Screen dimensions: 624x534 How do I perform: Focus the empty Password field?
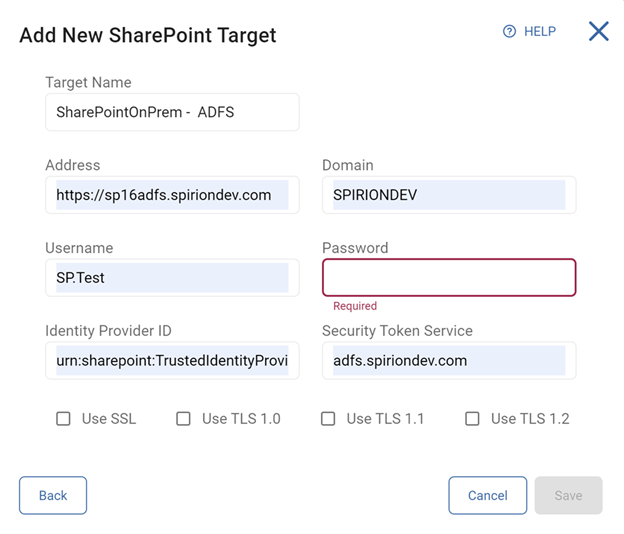tap(449, 278)
